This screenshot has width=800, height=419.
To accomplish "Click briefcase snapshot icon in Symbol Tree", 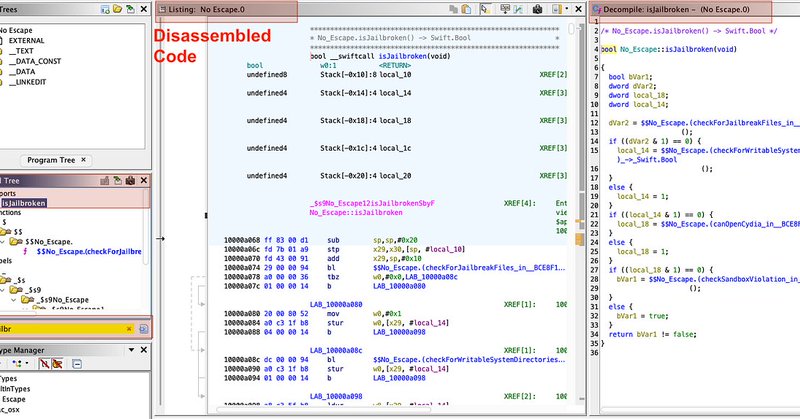I will pyautogui.click(x=130, y=181).
